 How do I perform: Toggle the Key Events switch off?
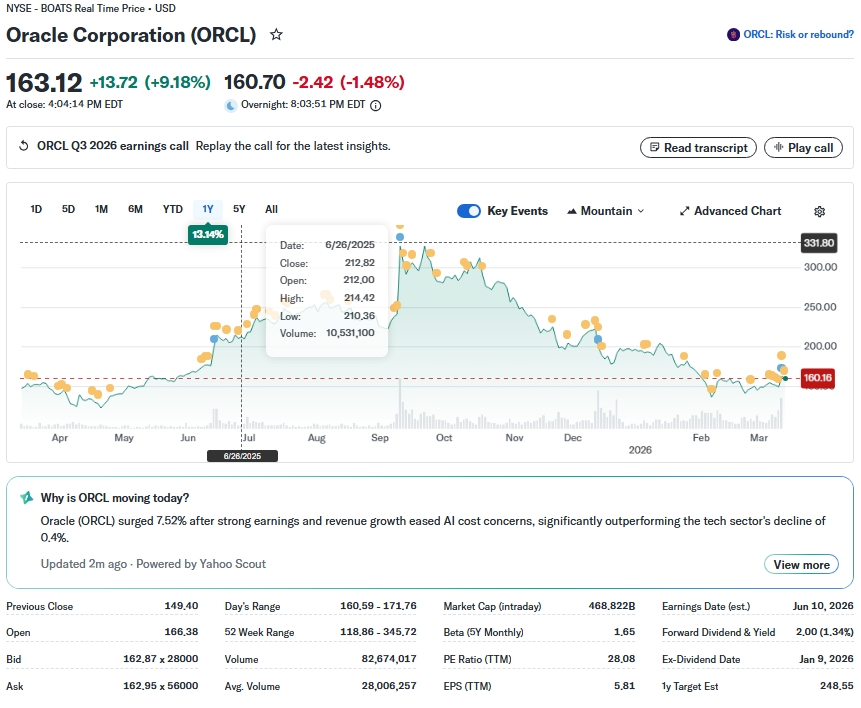468,211
